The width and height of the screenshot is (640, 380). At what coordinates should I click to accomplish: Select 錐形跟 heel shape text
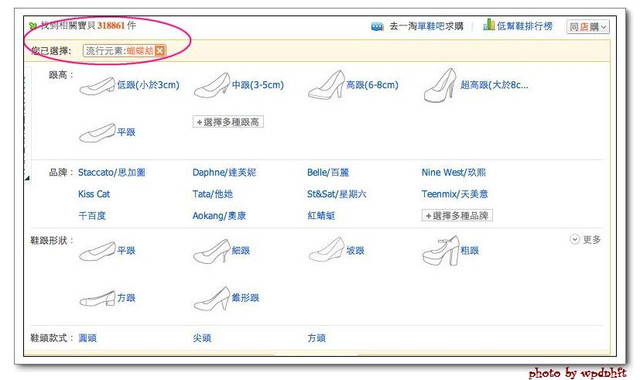(245, 298)
